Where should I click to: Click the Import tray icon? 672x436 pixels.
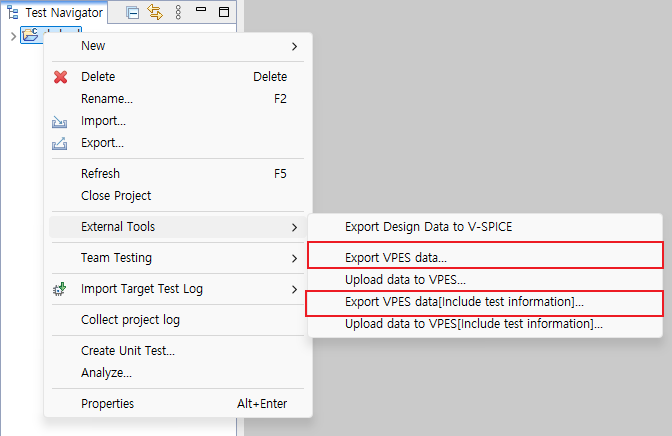point(60,122)
